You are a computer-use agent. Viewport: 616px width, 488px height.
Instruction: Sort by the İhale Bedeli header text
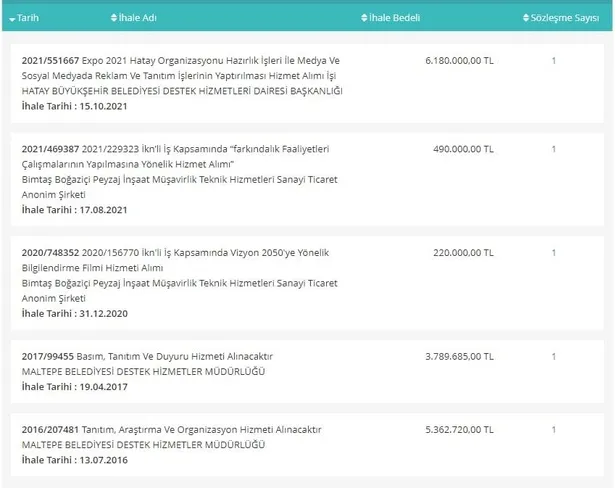[x=395, y=18]
